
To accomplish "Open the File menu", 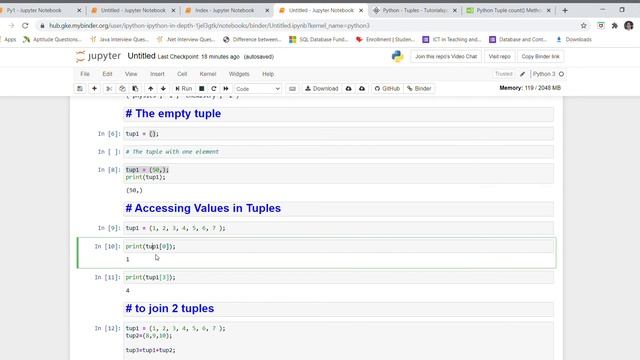I will click(85, 74).
